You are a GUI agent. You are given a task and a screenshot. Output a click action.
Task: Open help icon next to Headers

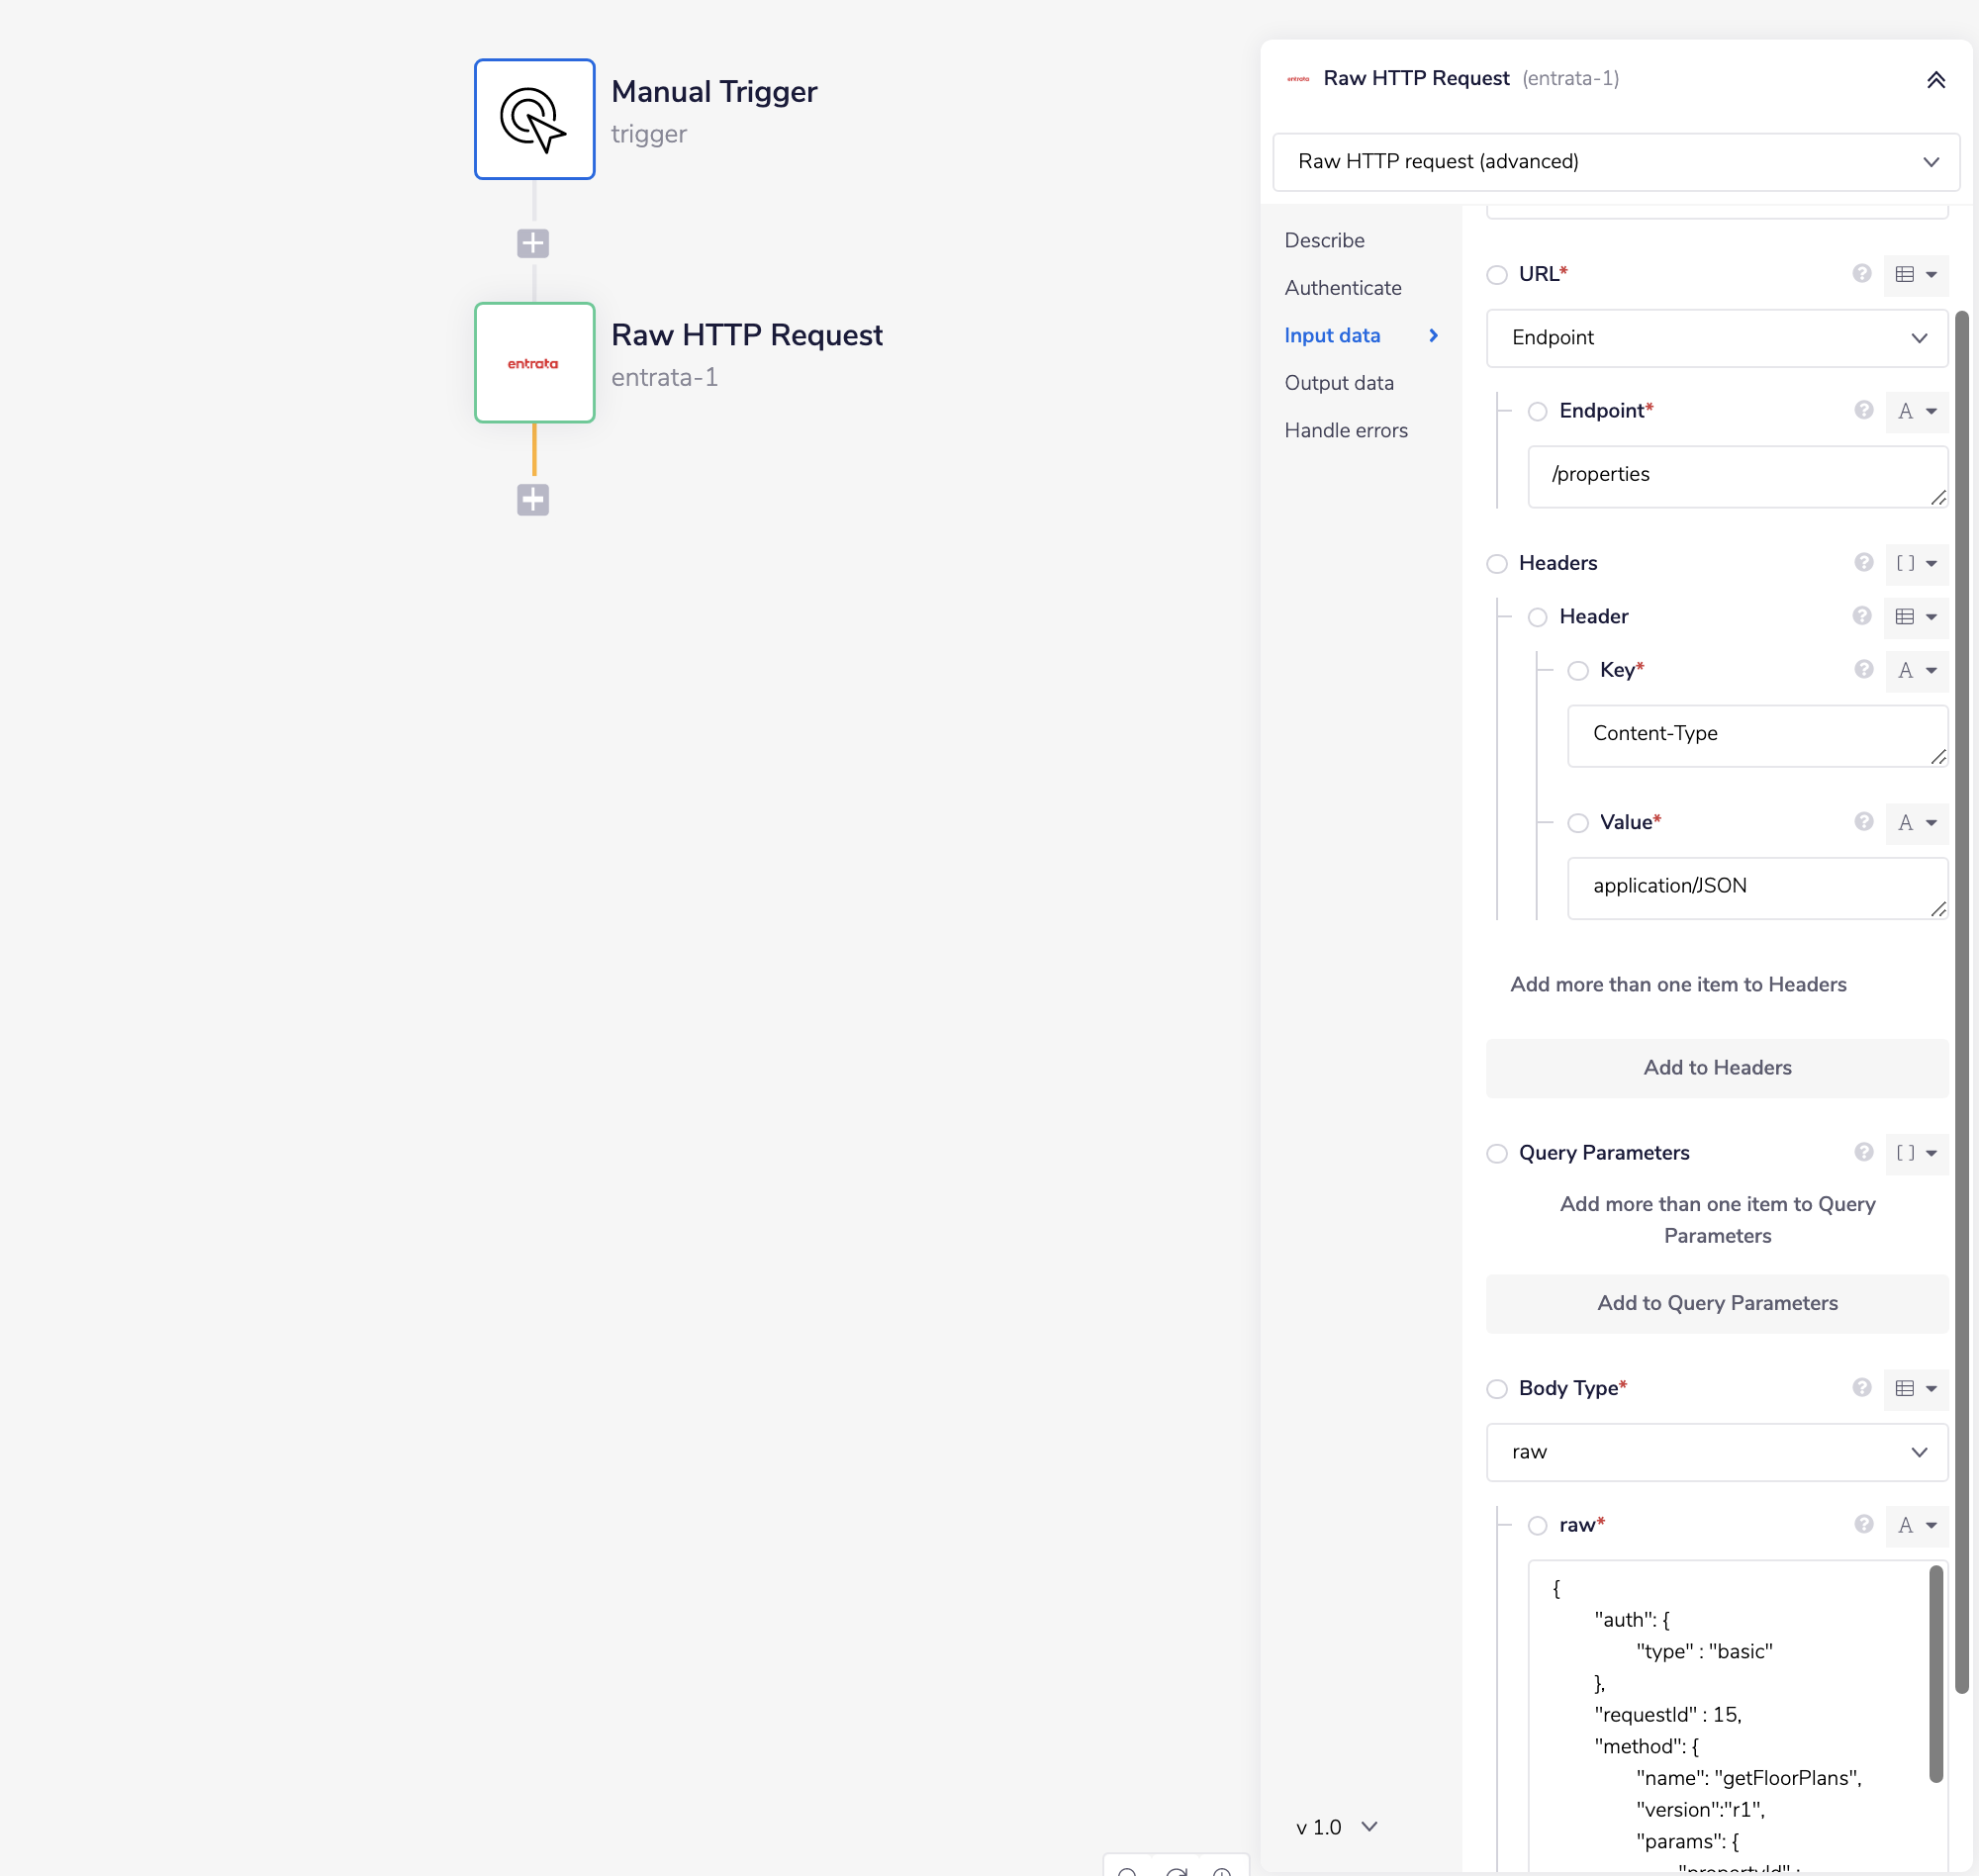click(x=1863, y=562)
